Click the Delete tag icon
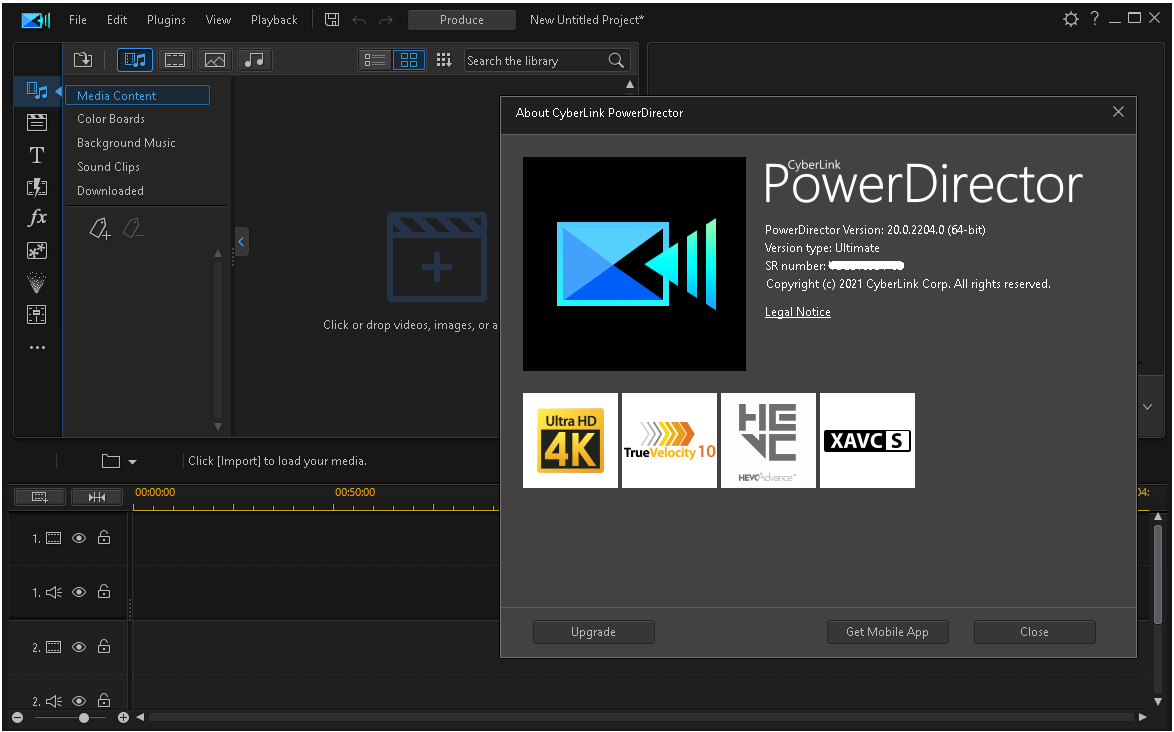The height and width of the screenshot is (732, 1174). coord(133,228)
